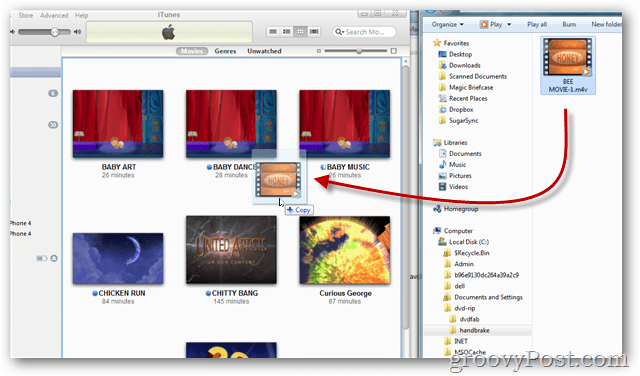The width and height of the screenshot is (640, 376).
Task: Adjust the thumbnail size slider
Action: click(359, 51)
